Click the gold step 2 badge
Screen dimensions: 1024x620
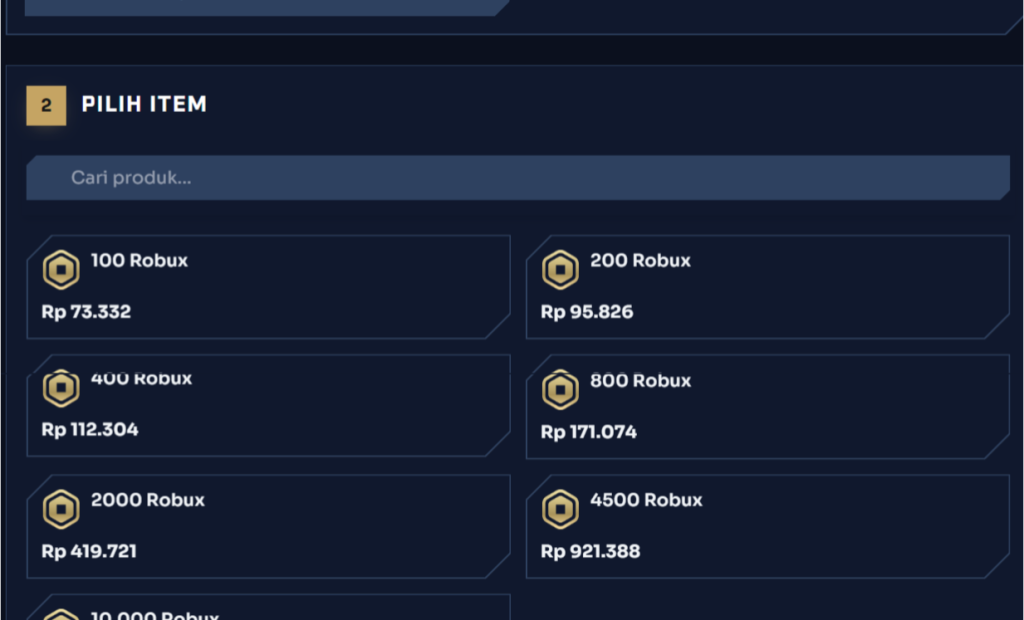[46, 105]
